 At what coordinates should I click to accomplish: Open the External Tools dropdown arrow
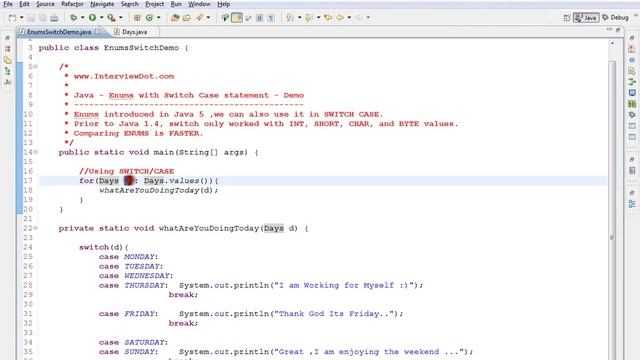120,18
